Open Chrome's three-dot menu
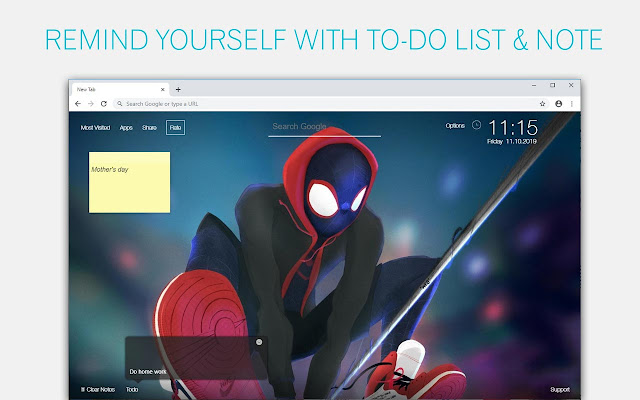640x400 pixels. 572,104
